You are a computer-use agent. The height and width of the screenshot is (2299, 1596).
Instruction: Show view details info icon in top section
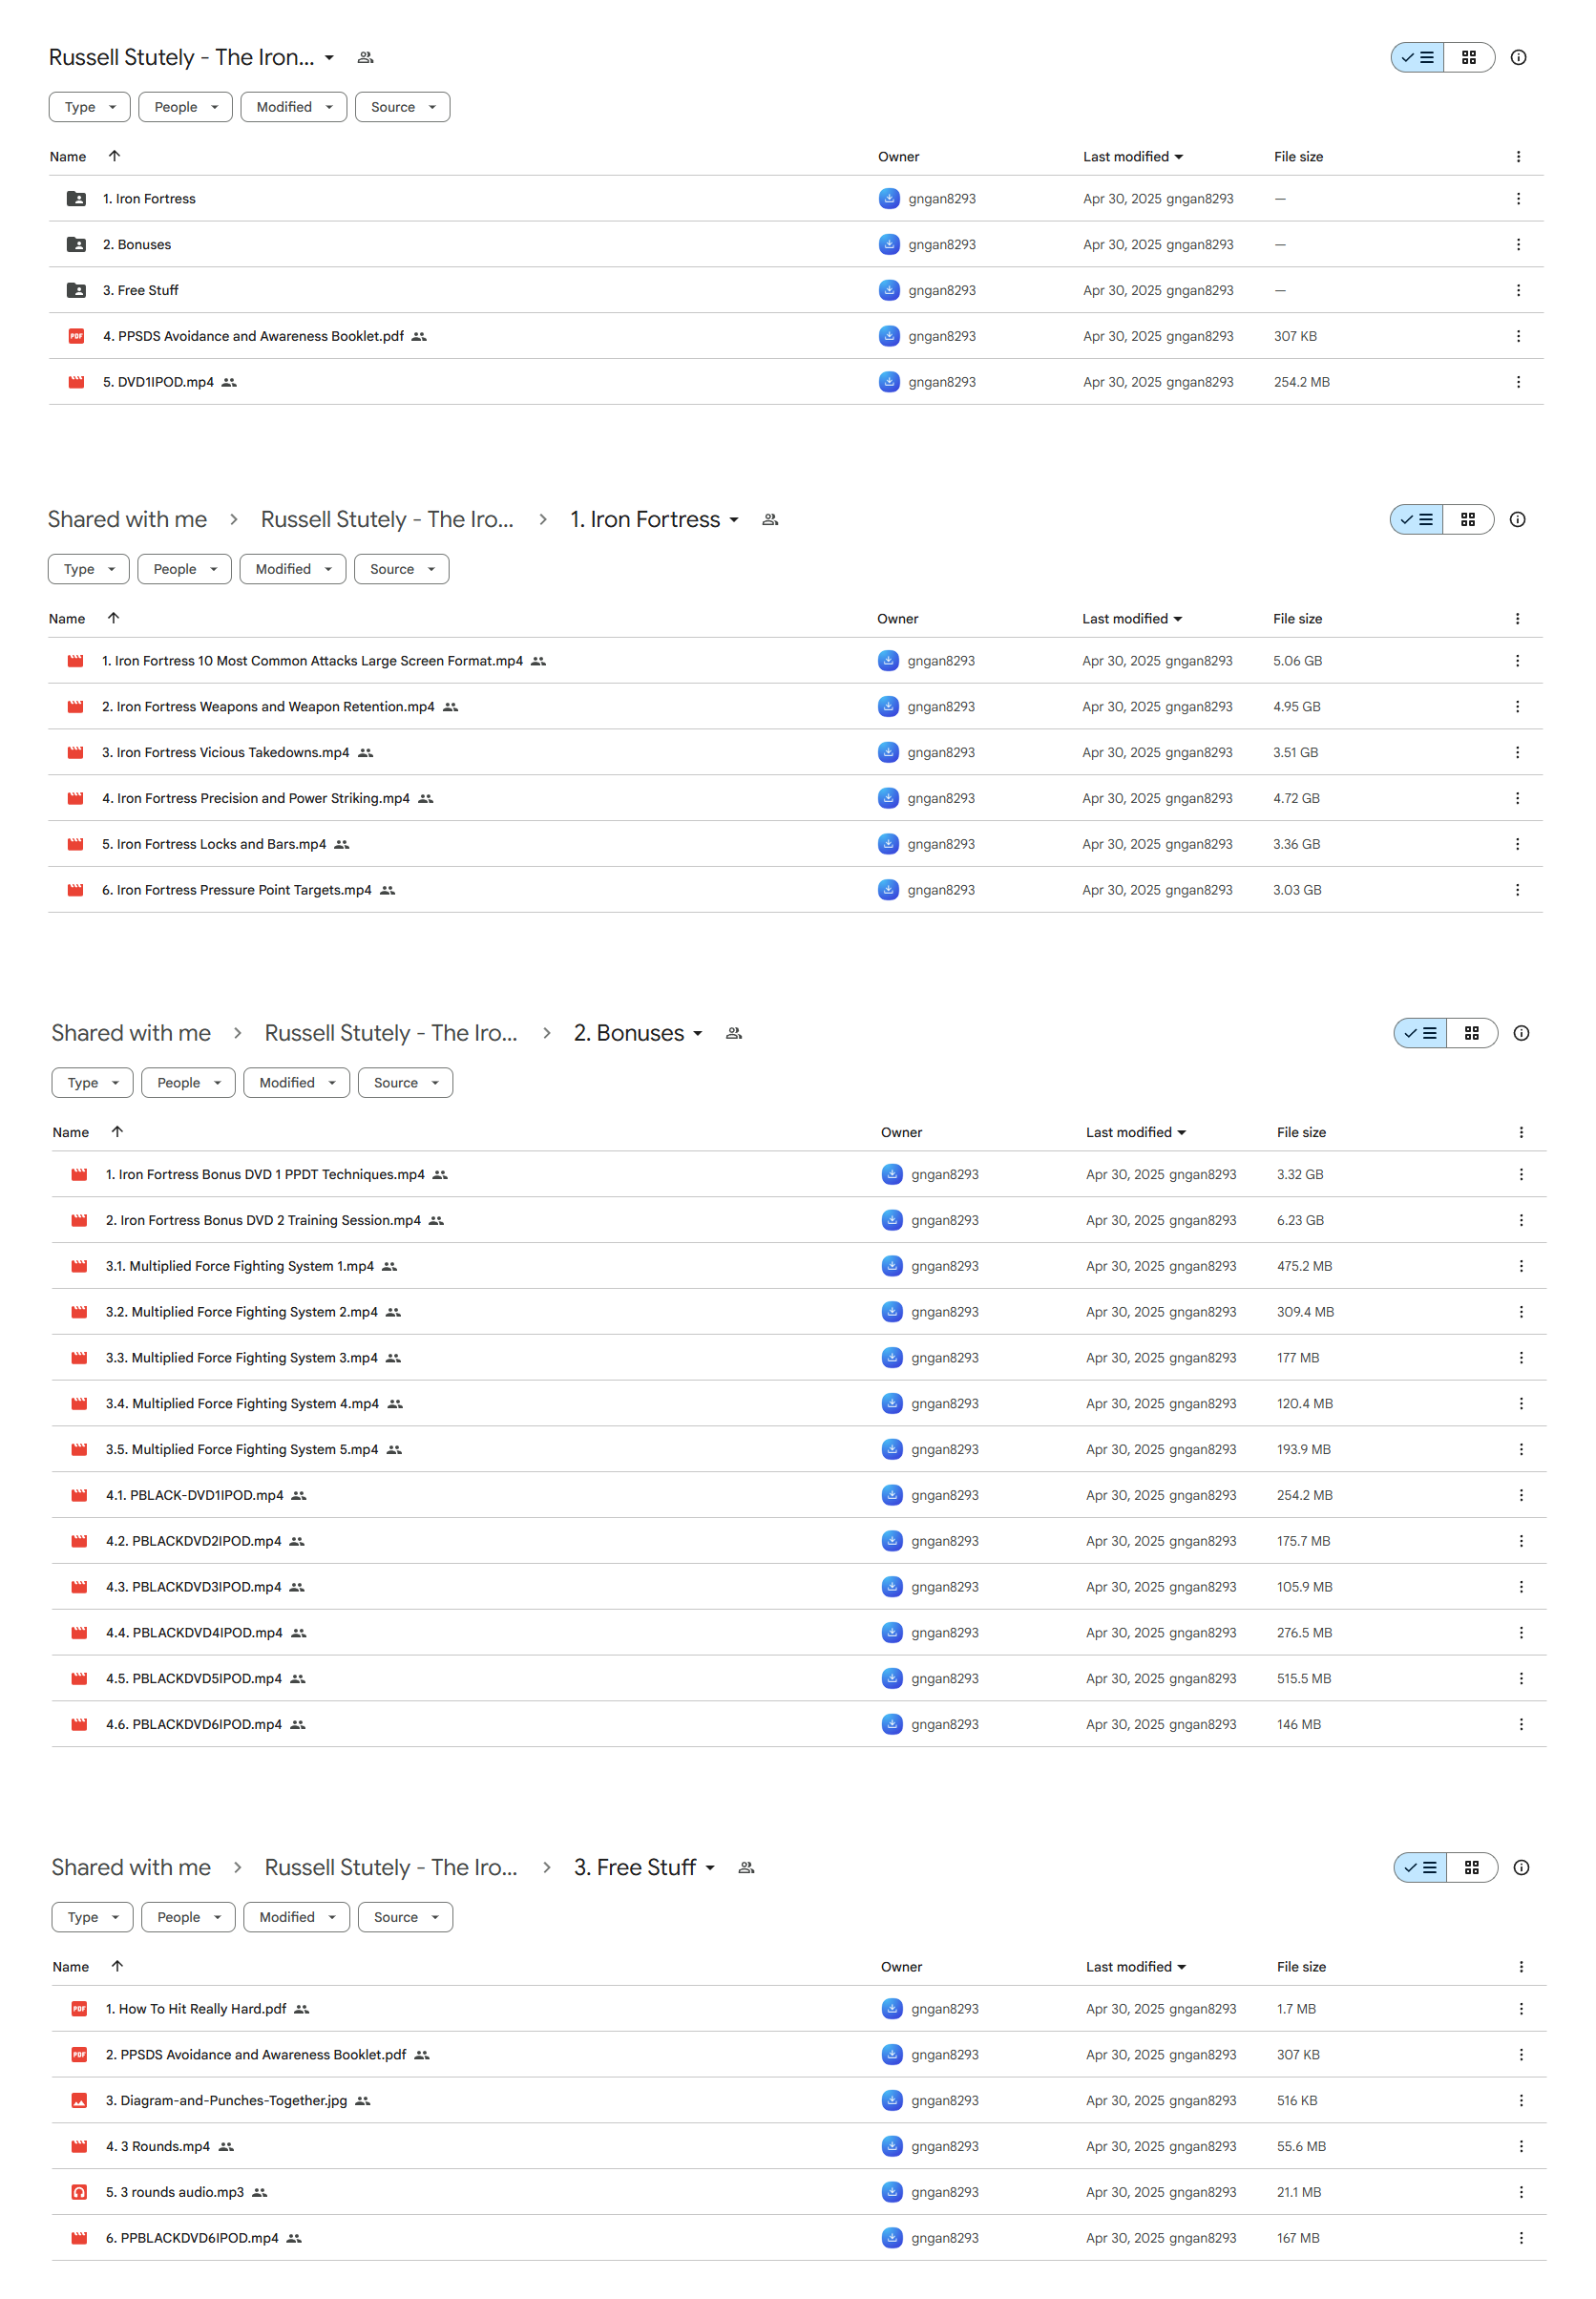[1518, 58]
